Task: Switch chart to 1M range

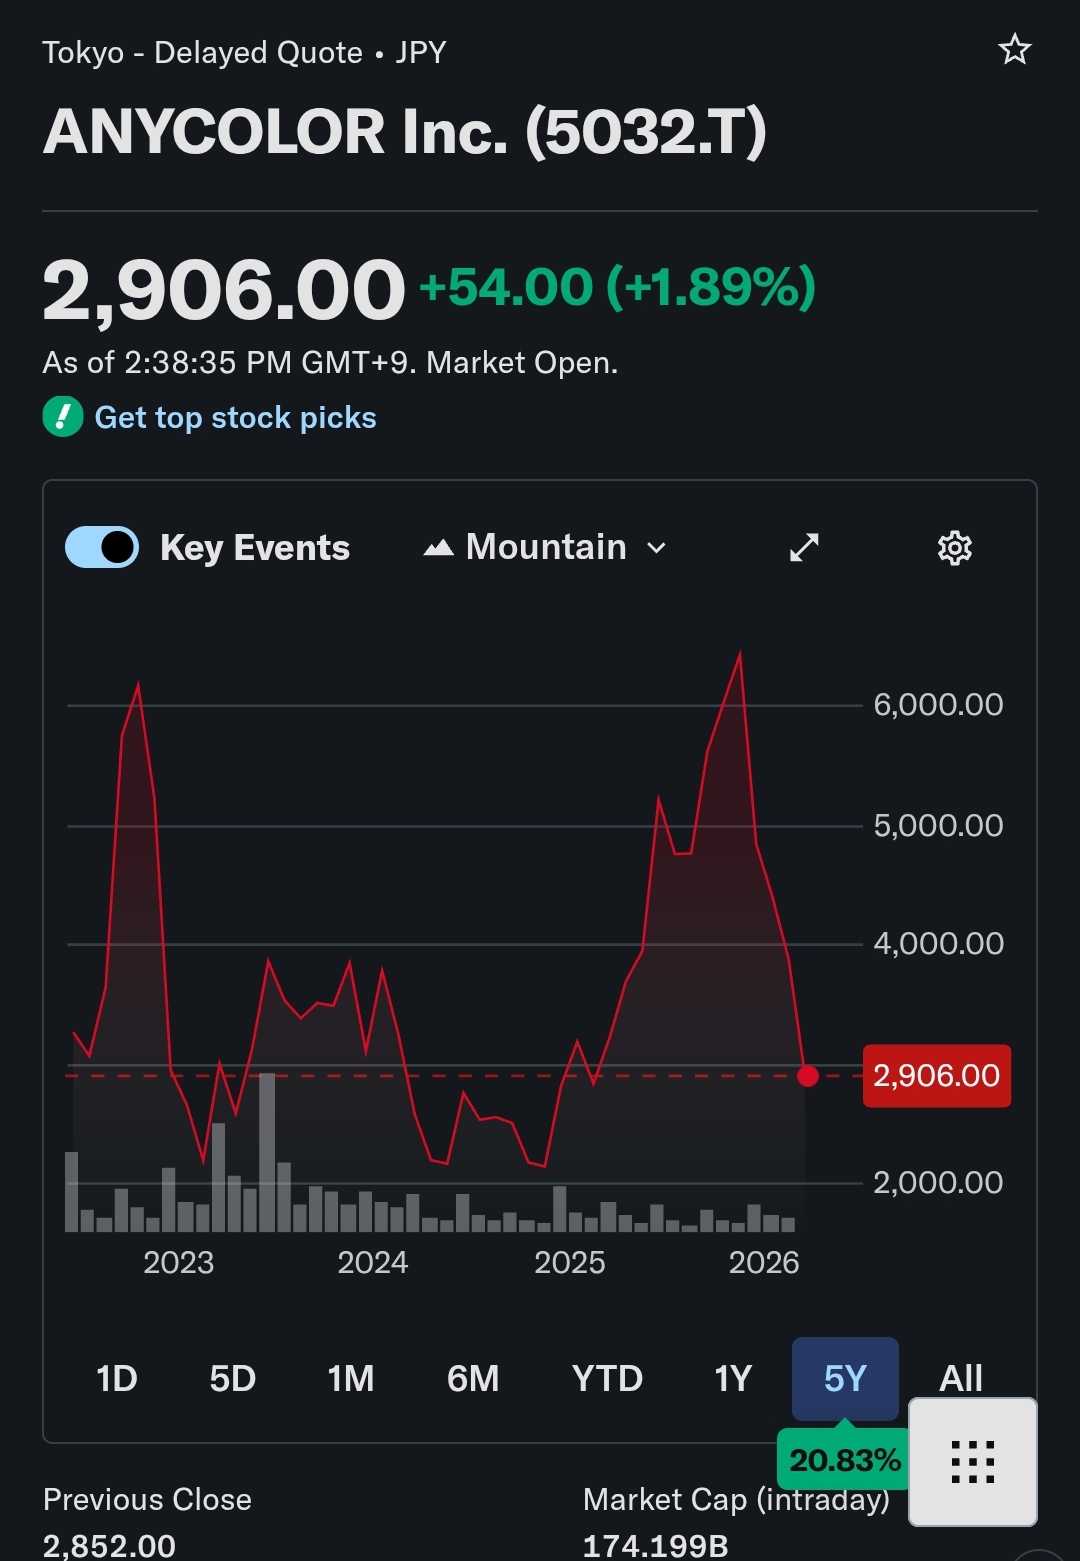Action: pyautogui.click(x=351, y=1378)
